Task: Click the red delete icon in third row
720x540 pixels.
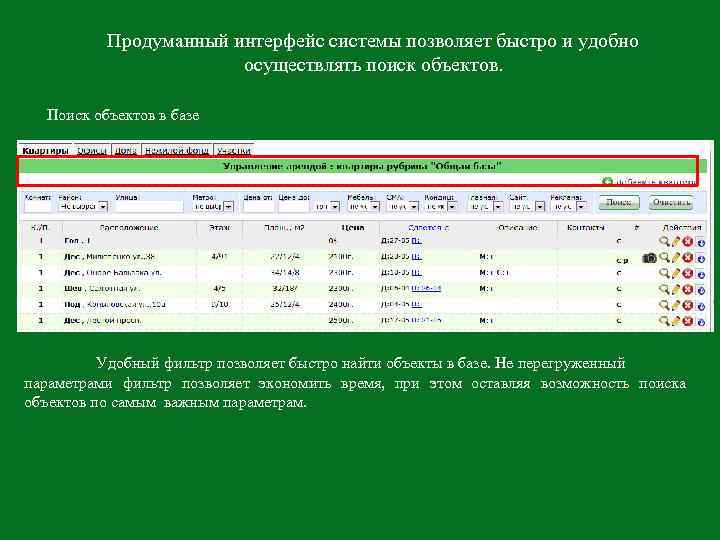Action: [687, 273]
